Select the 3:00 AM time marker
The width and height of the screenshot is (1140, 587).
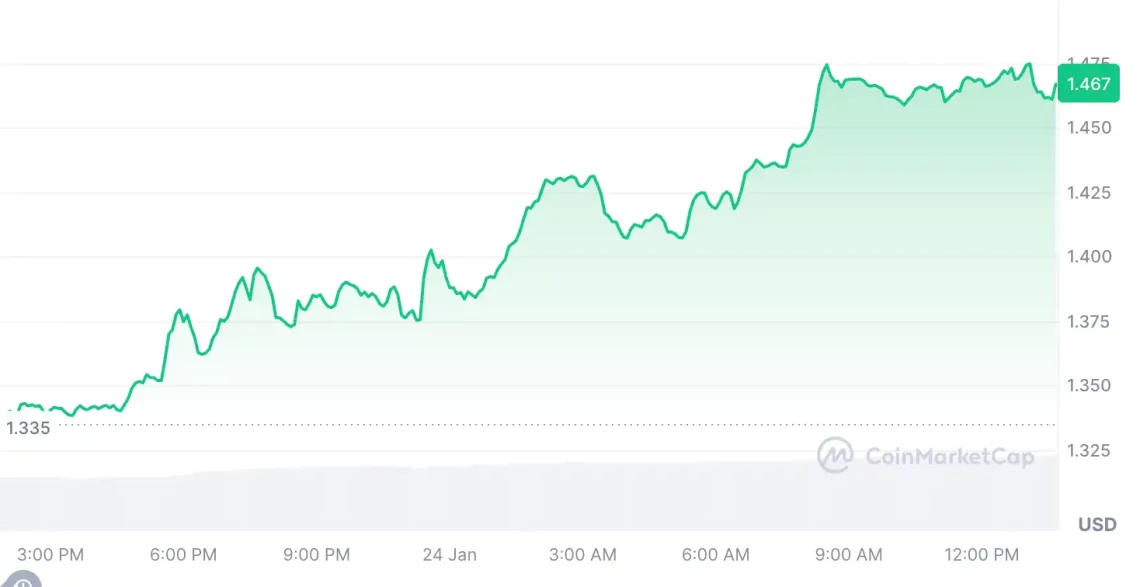[x=583, y=554]
